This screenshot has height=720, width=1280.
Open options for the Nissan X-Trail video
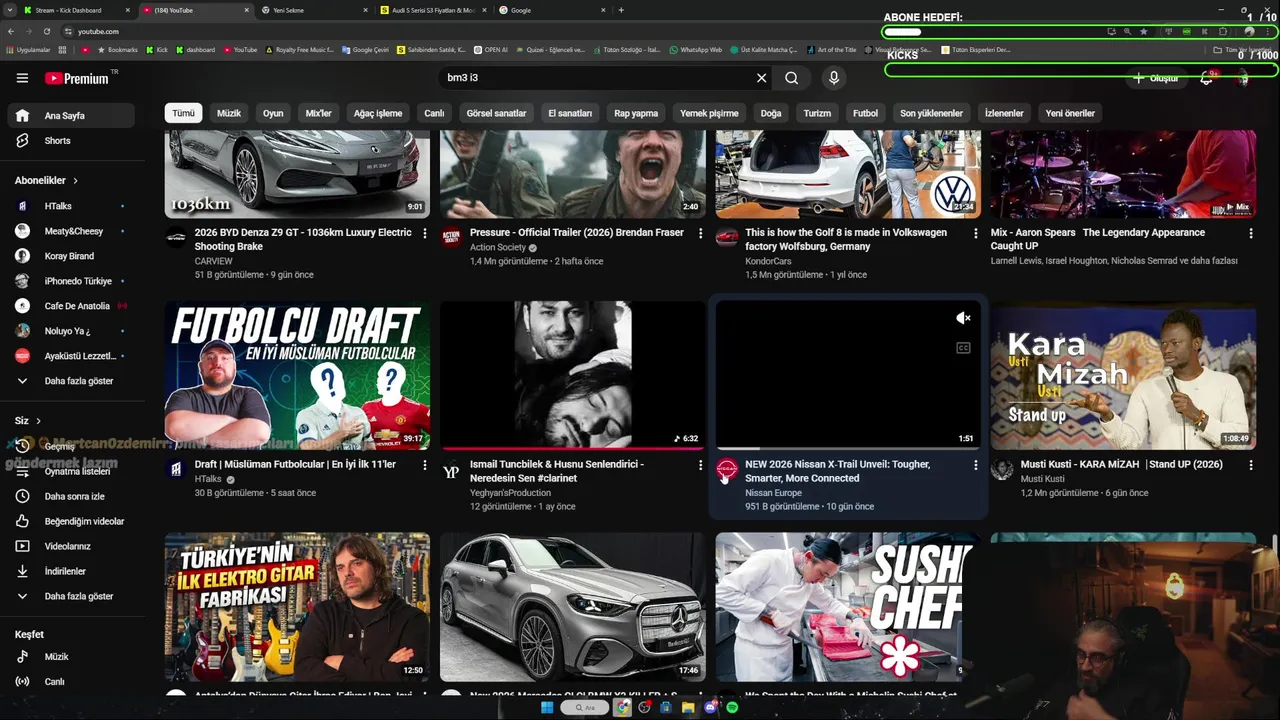point(976,465)
